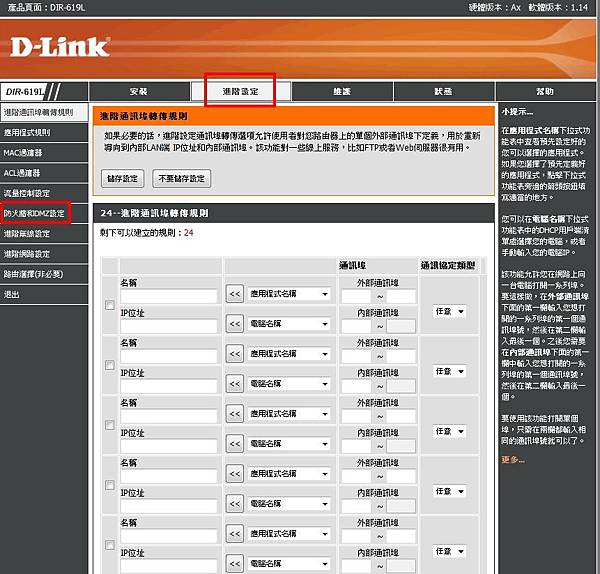Open the second rule's 電腦名稱 dropdown

point(289,383)
